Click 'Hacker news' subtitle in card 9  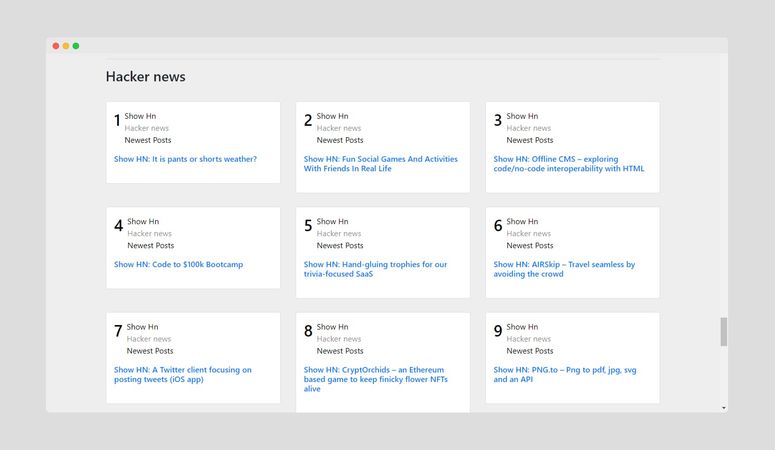pyautogui.click(x=528, y=339)
